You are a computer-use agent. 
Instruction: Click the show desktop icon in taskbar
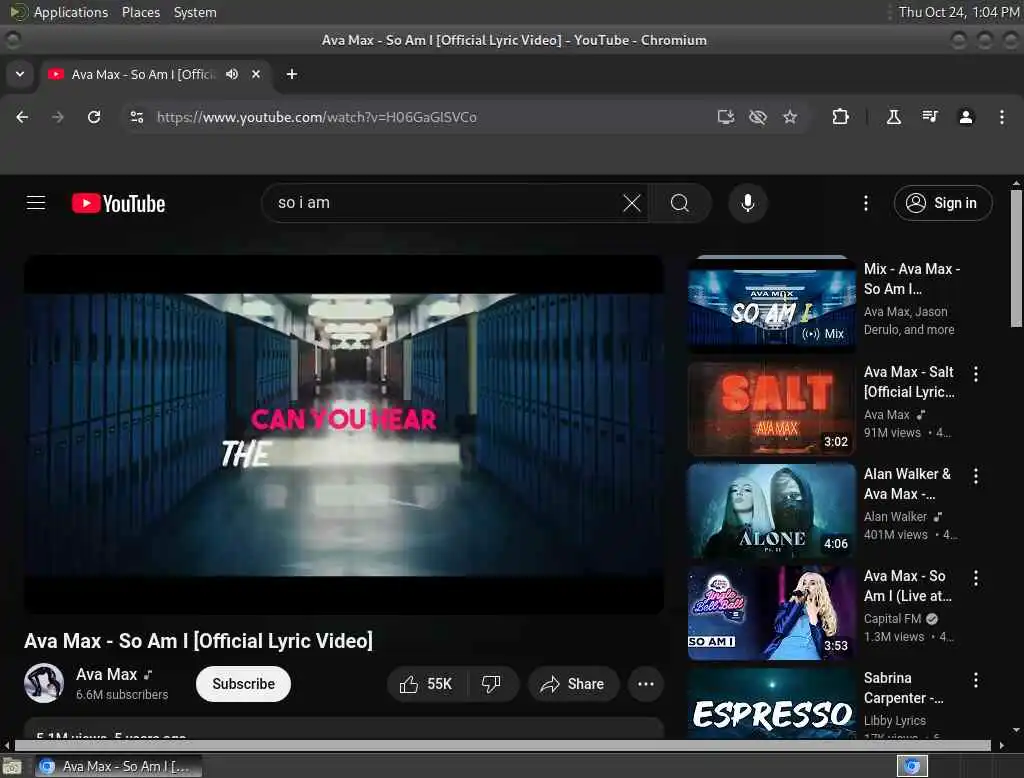pos(12,766)
